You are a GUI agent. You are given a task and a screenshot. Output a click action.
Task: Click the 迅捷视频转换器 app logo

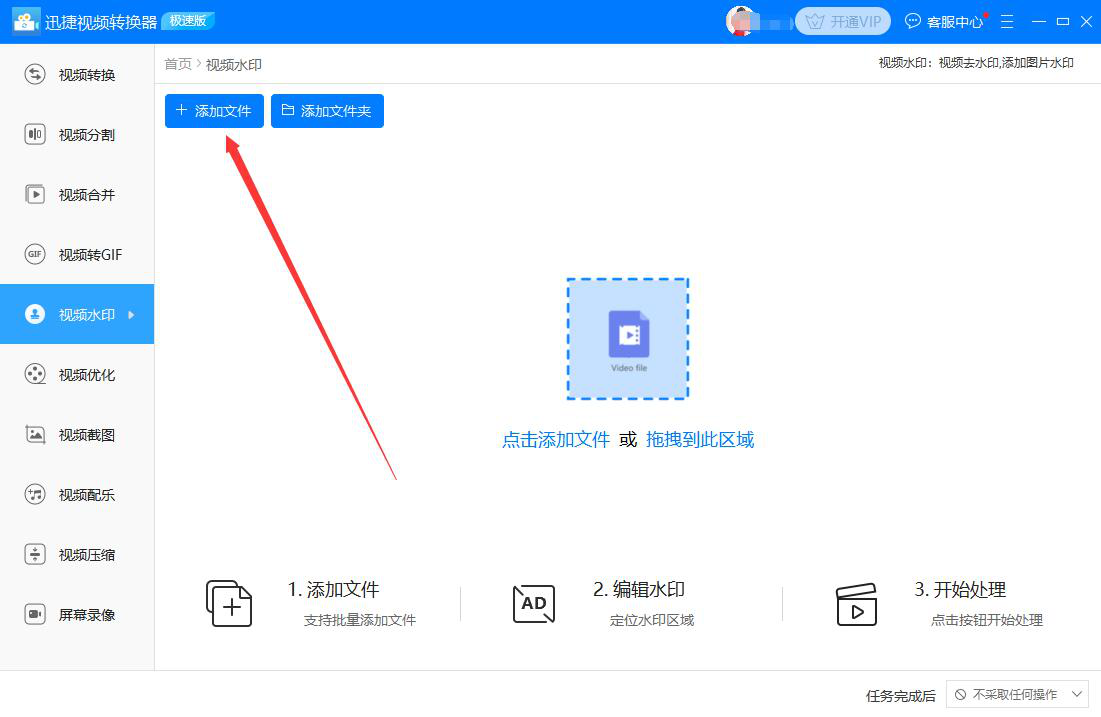tap(26, 21)
